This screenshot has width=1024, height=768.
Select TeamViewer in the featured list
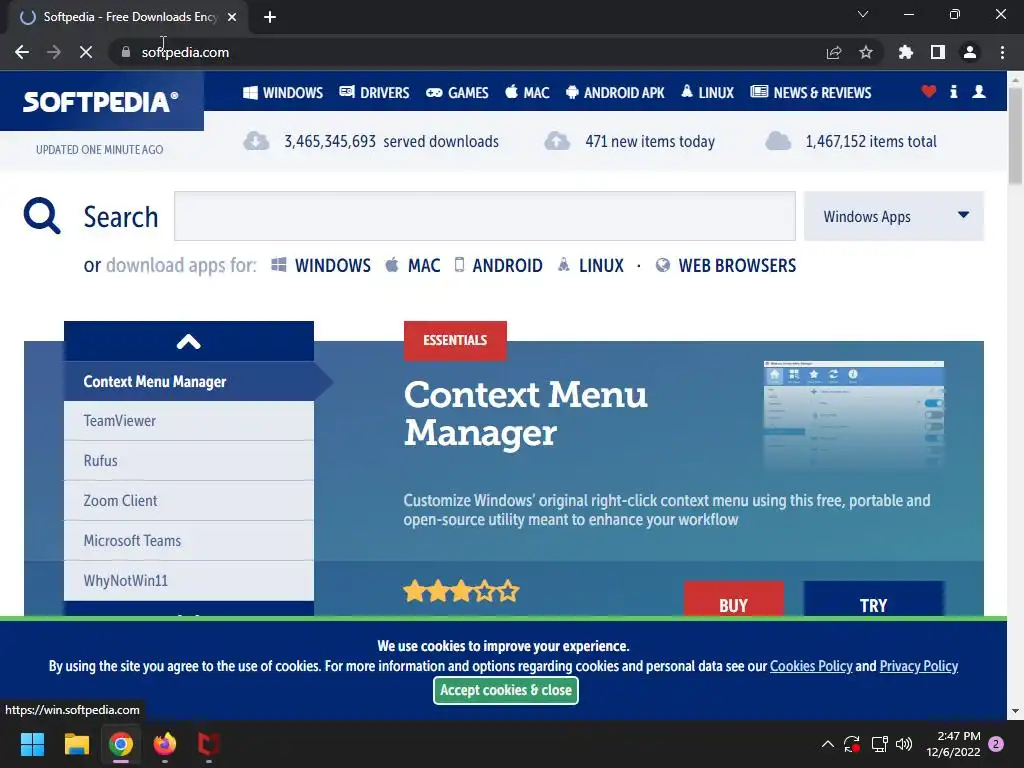[189, 421]
